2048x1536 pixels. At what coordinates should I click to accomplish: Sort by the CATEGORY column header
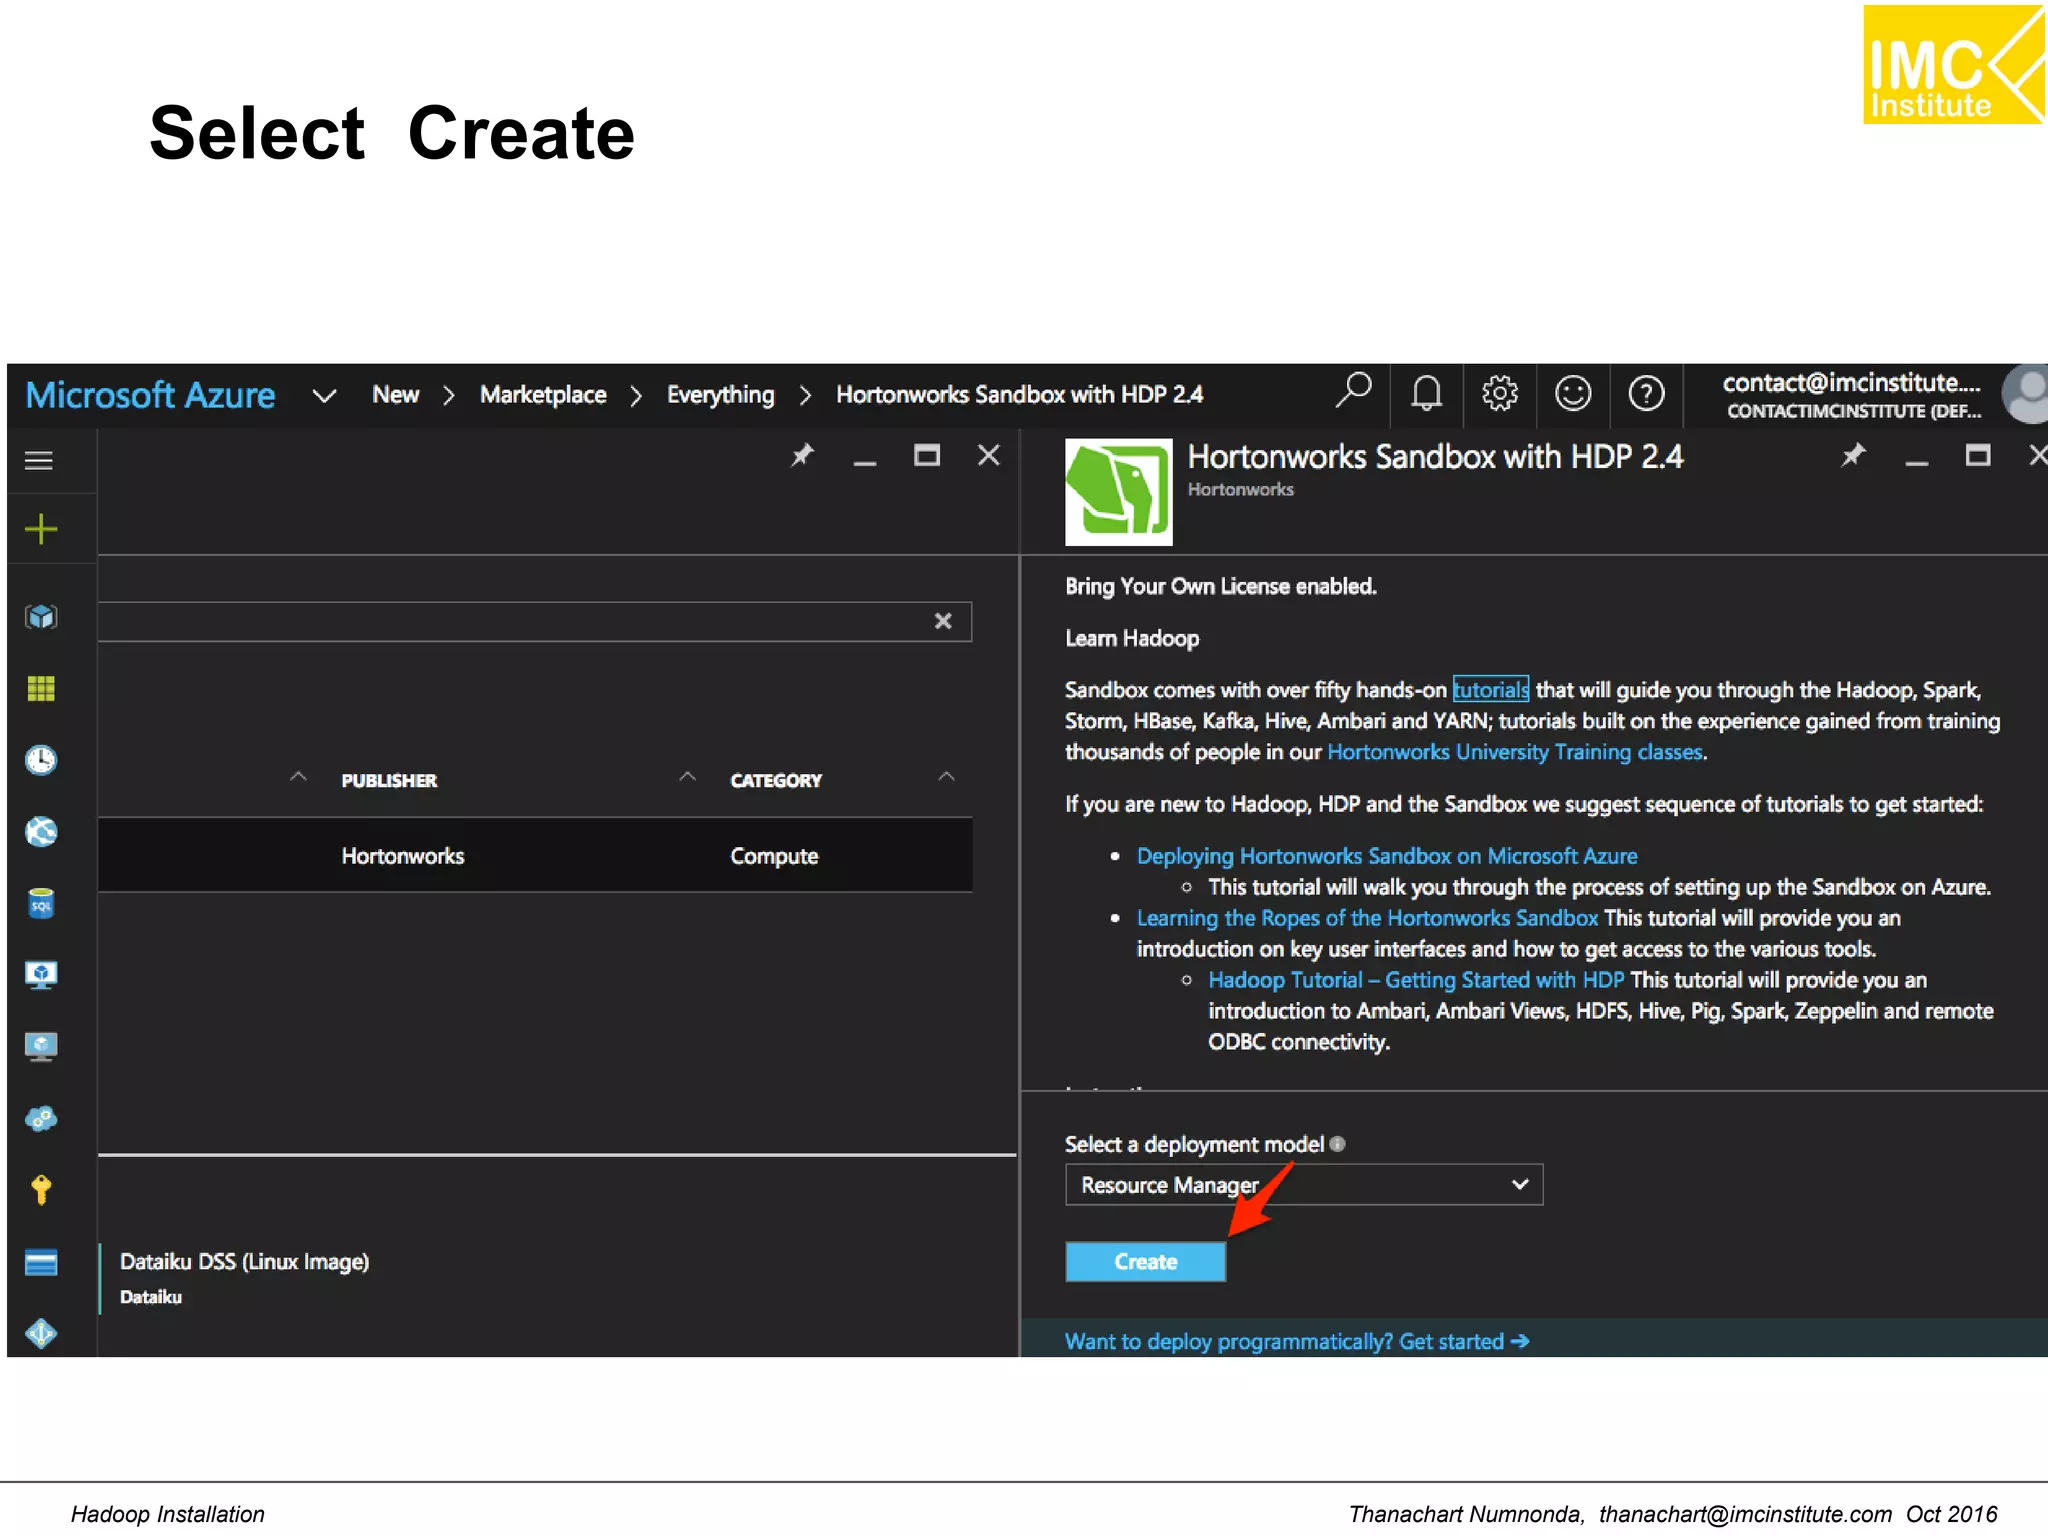(x=776, y=781)
